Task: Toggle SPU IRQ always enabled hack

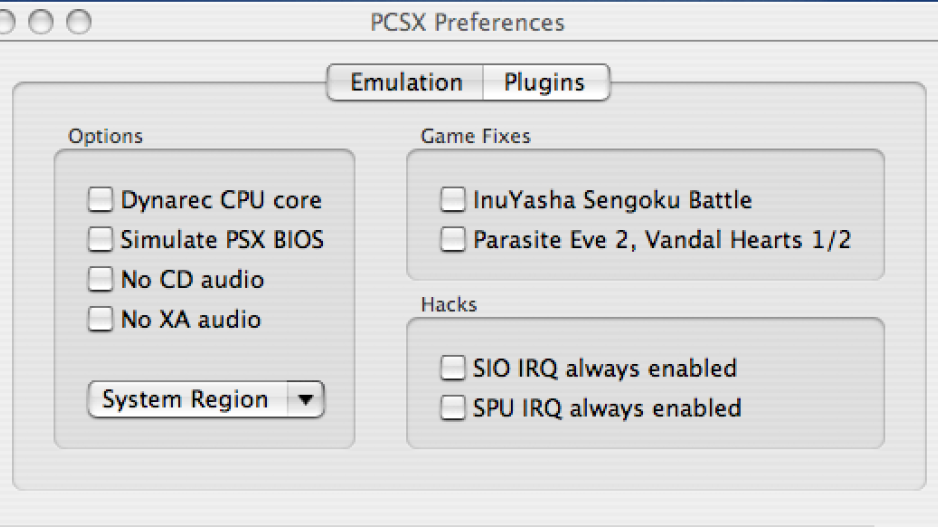Action: [453, 408]
